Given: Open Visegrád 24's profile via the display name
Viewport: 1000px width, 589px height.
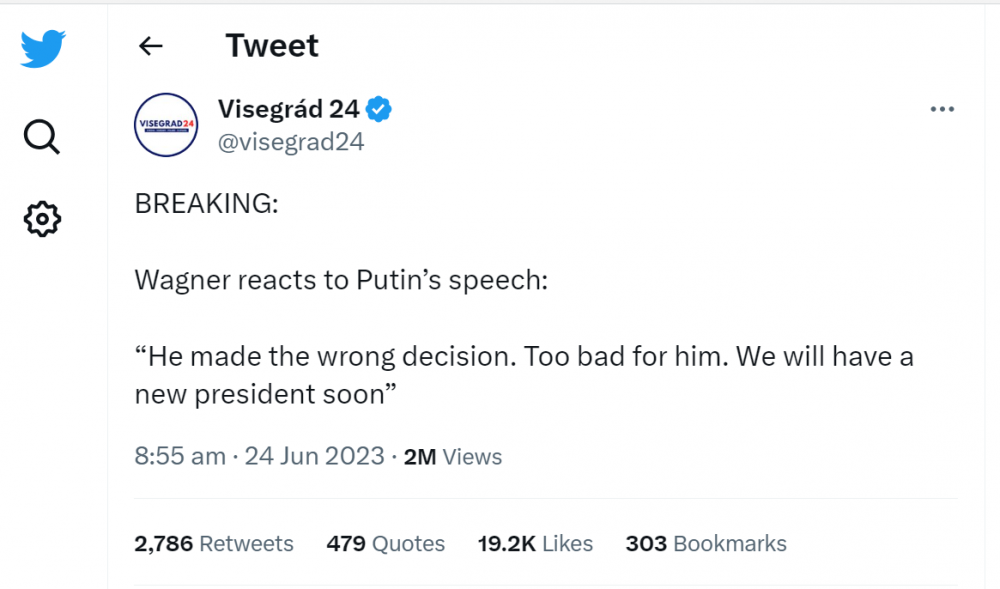Looking at the screenshot, I should 290,109.
